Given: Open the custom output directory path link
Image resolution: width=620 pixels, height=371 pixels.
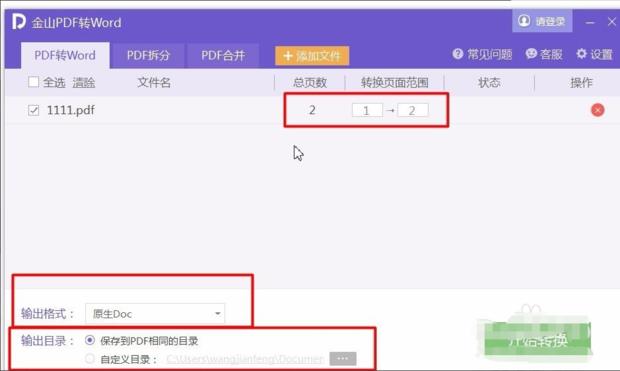Looking at the screenshot, I should (245, 359).
